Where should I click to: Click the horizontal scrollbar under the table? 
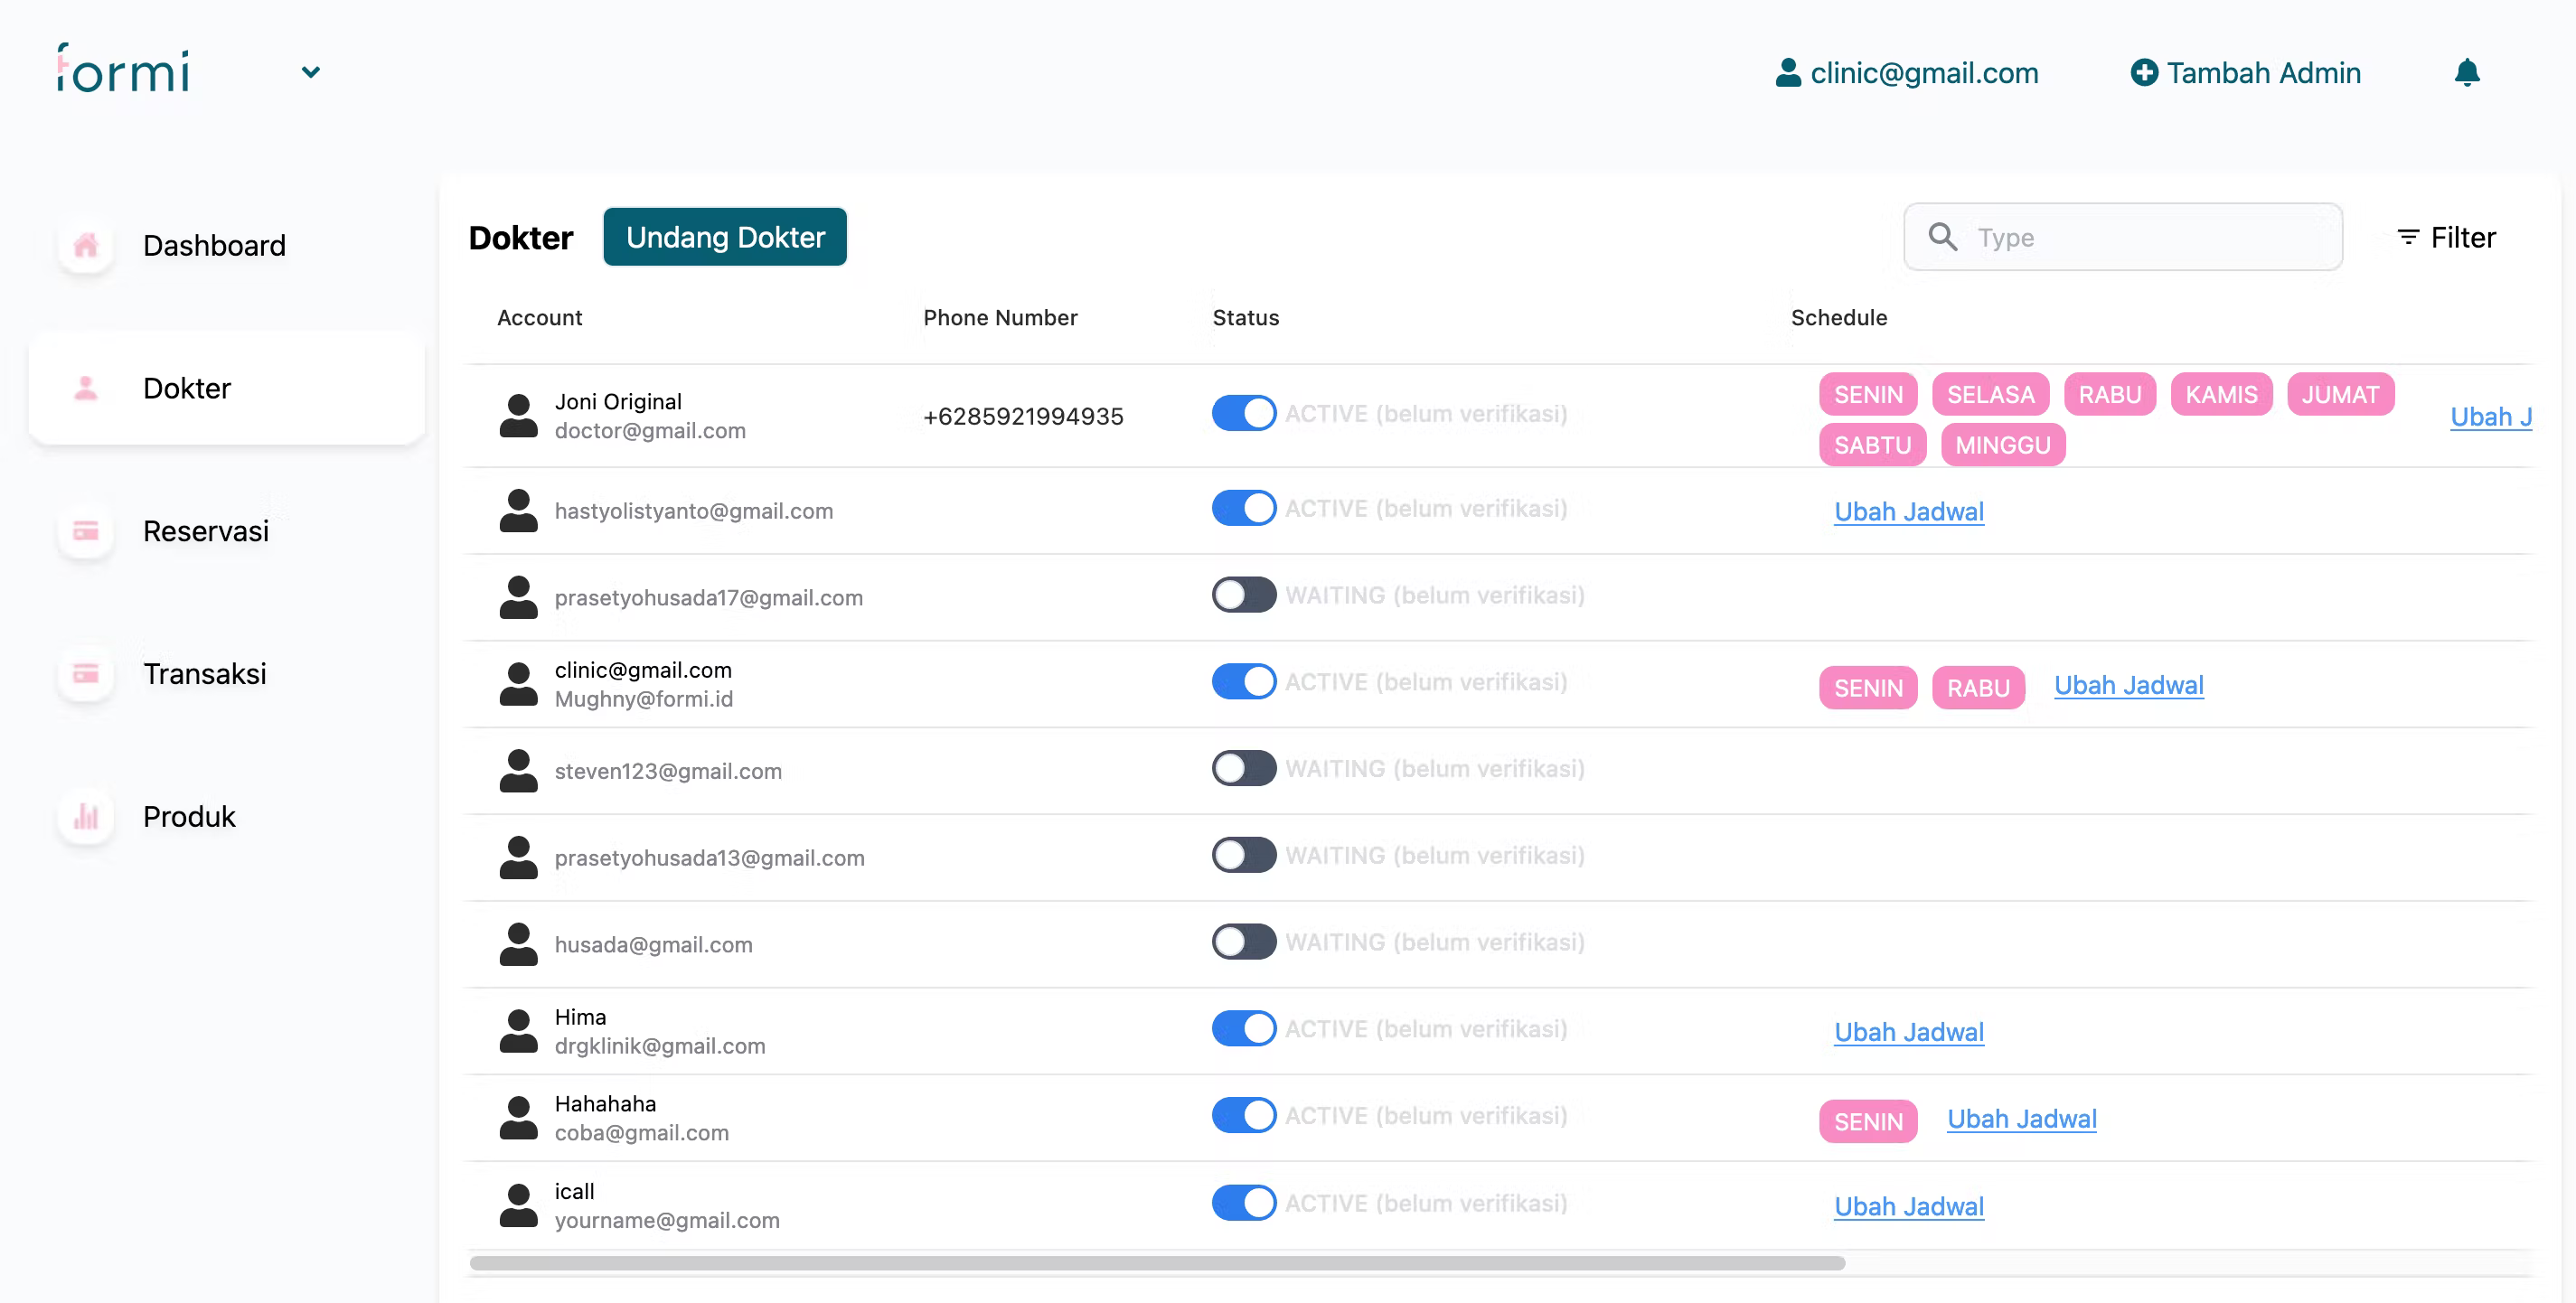click(1156, 1263)
